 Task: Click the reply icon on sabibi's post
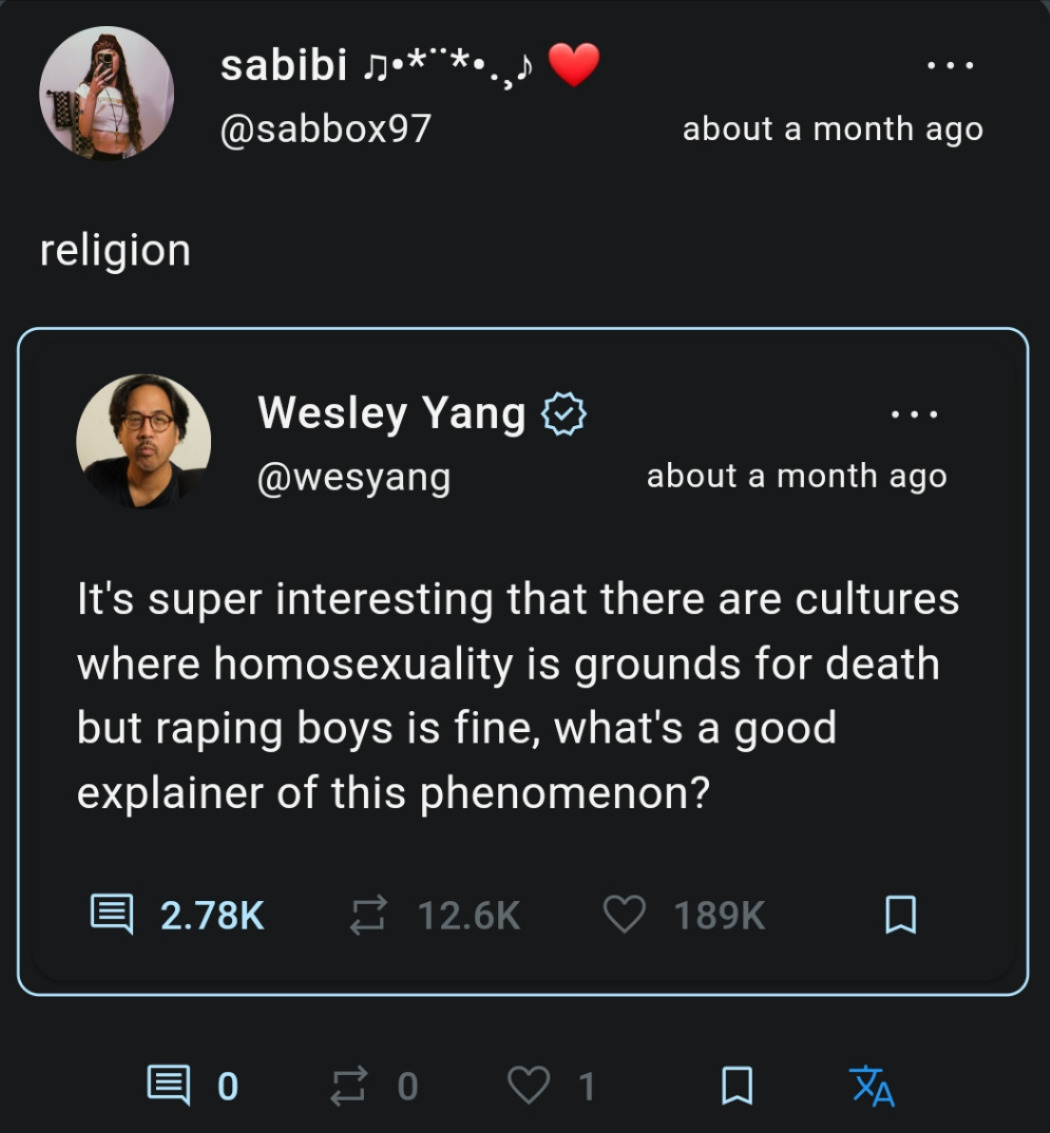pyautogui.click(x=167, y=1085)
